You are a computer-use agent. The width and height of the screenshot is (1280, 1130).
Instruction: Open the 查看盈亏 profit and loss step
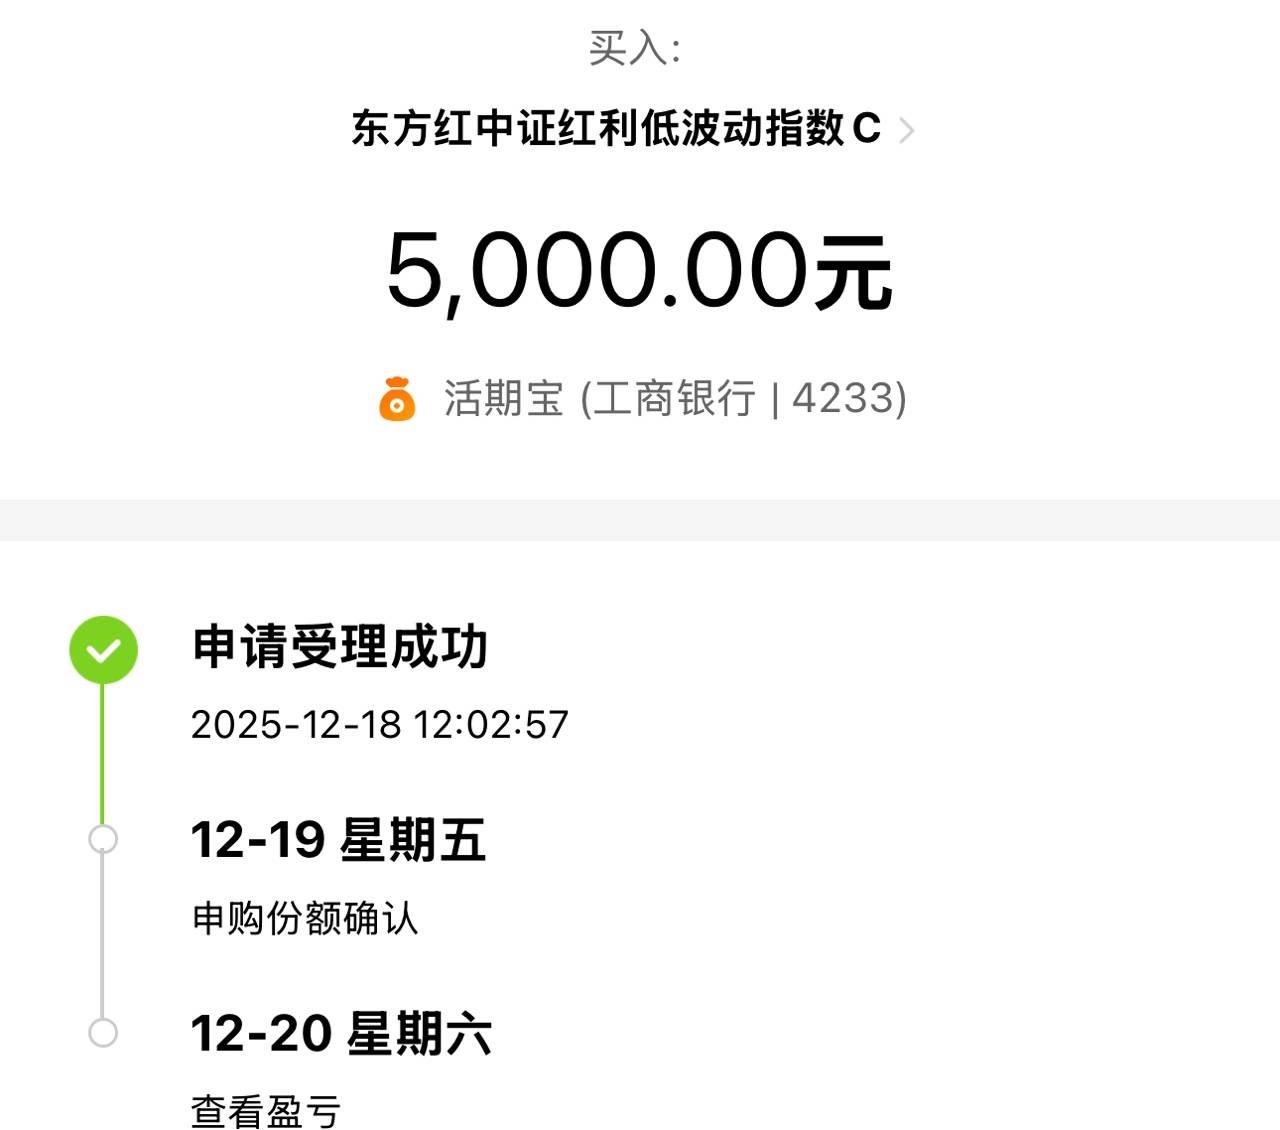[x=266, y=1111]
